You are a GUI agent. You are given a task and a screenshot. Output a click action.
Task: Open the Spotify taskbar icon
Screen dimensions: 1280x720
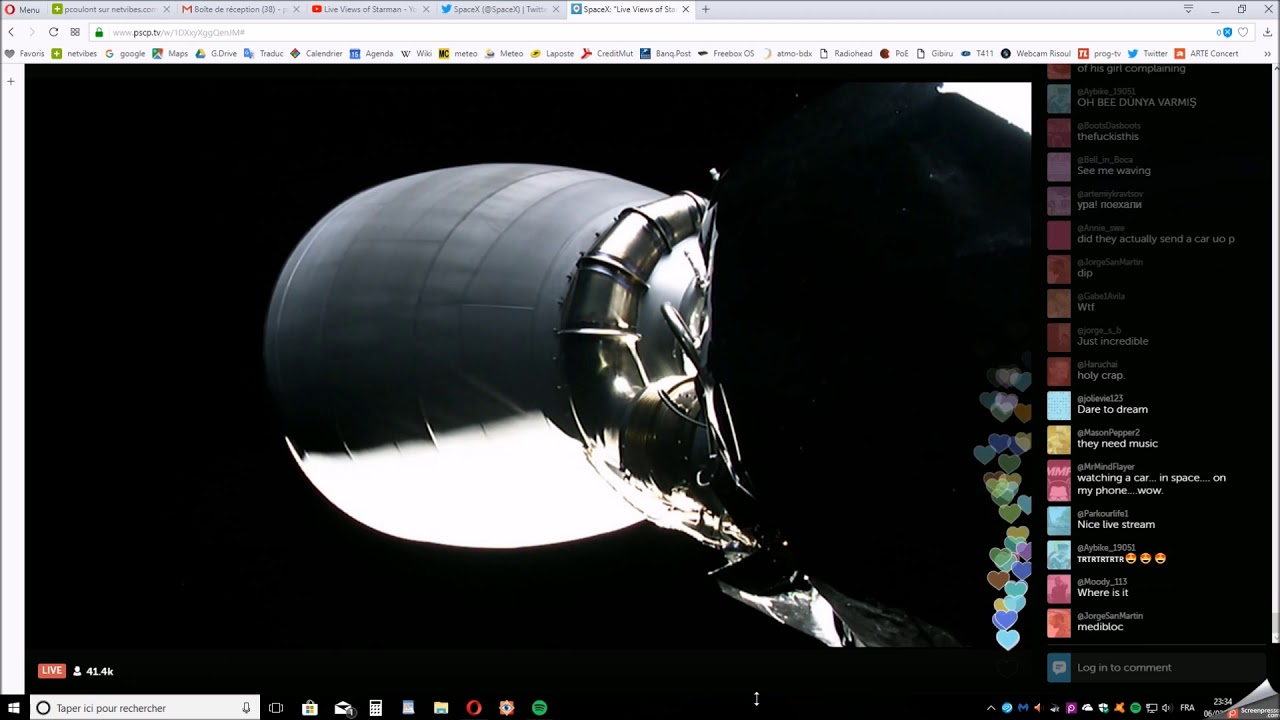[540, 708]
